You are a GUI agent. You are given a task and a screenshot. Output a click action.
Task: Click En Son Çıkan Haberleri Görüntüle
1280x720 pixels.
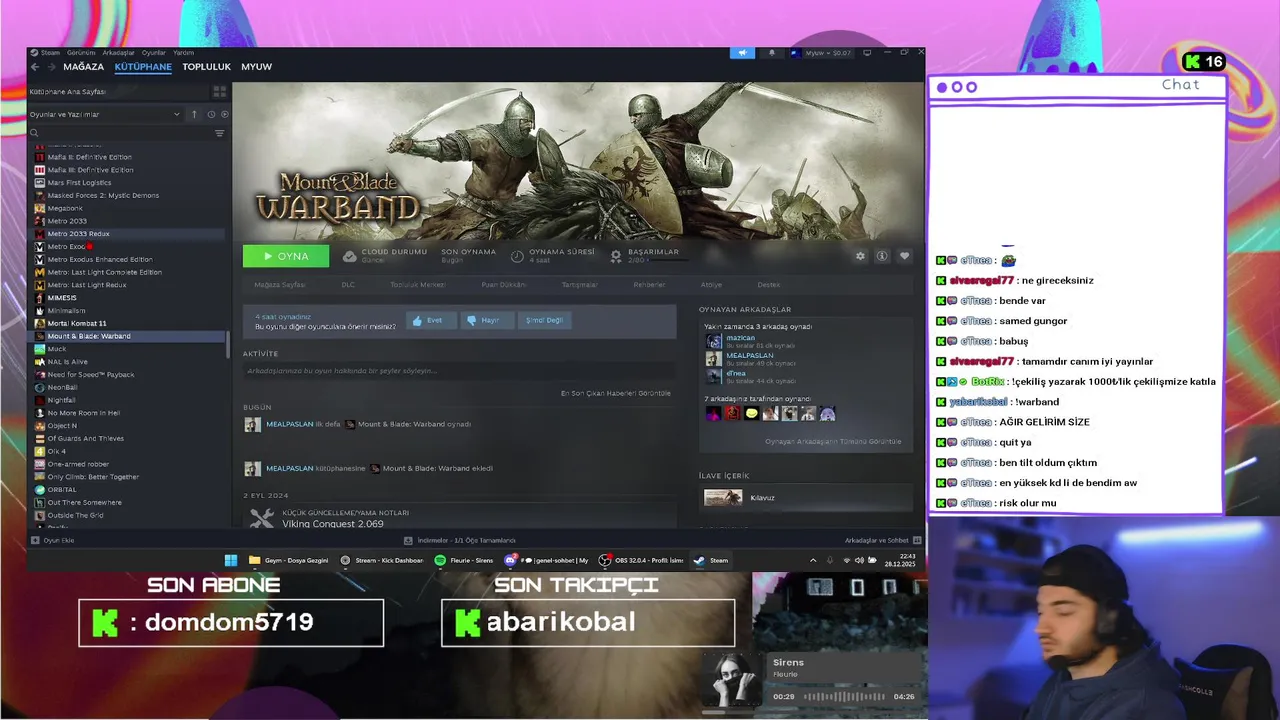(615, 393)
